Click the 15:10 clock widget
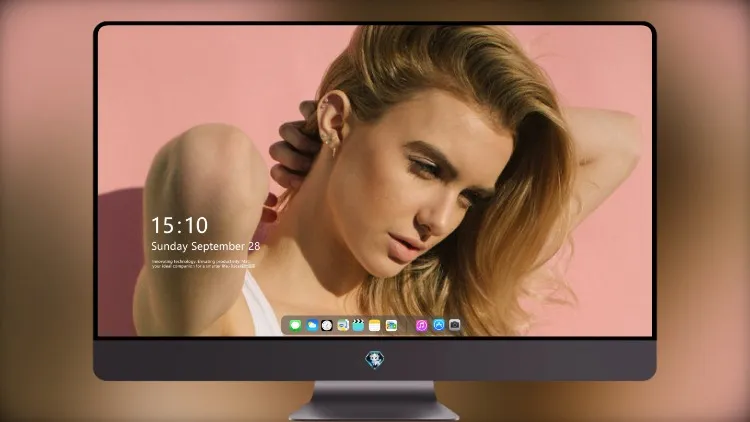The height and width of the screenshot is (422, 750). coord(179,225)
